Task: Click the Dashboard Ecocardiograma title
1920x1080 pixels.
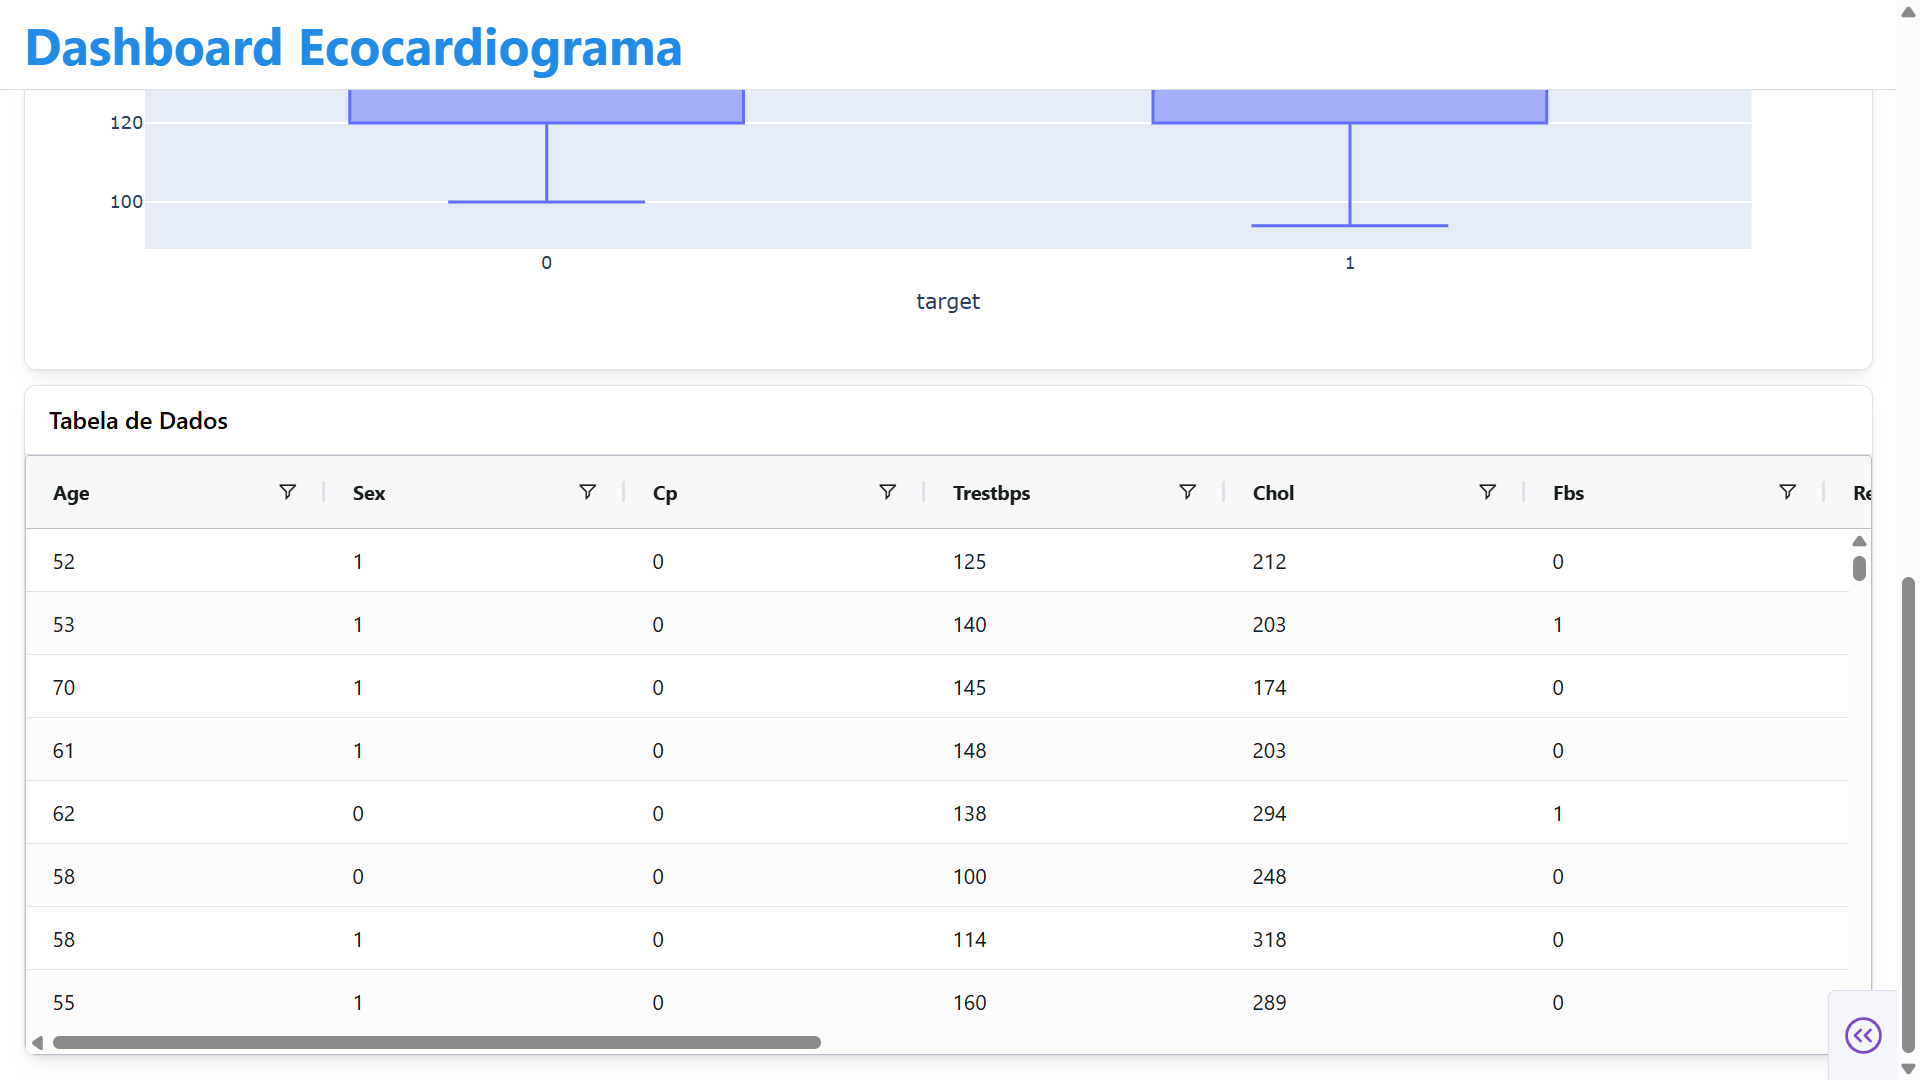Action: pyautogui.click(x=353, y=47)
